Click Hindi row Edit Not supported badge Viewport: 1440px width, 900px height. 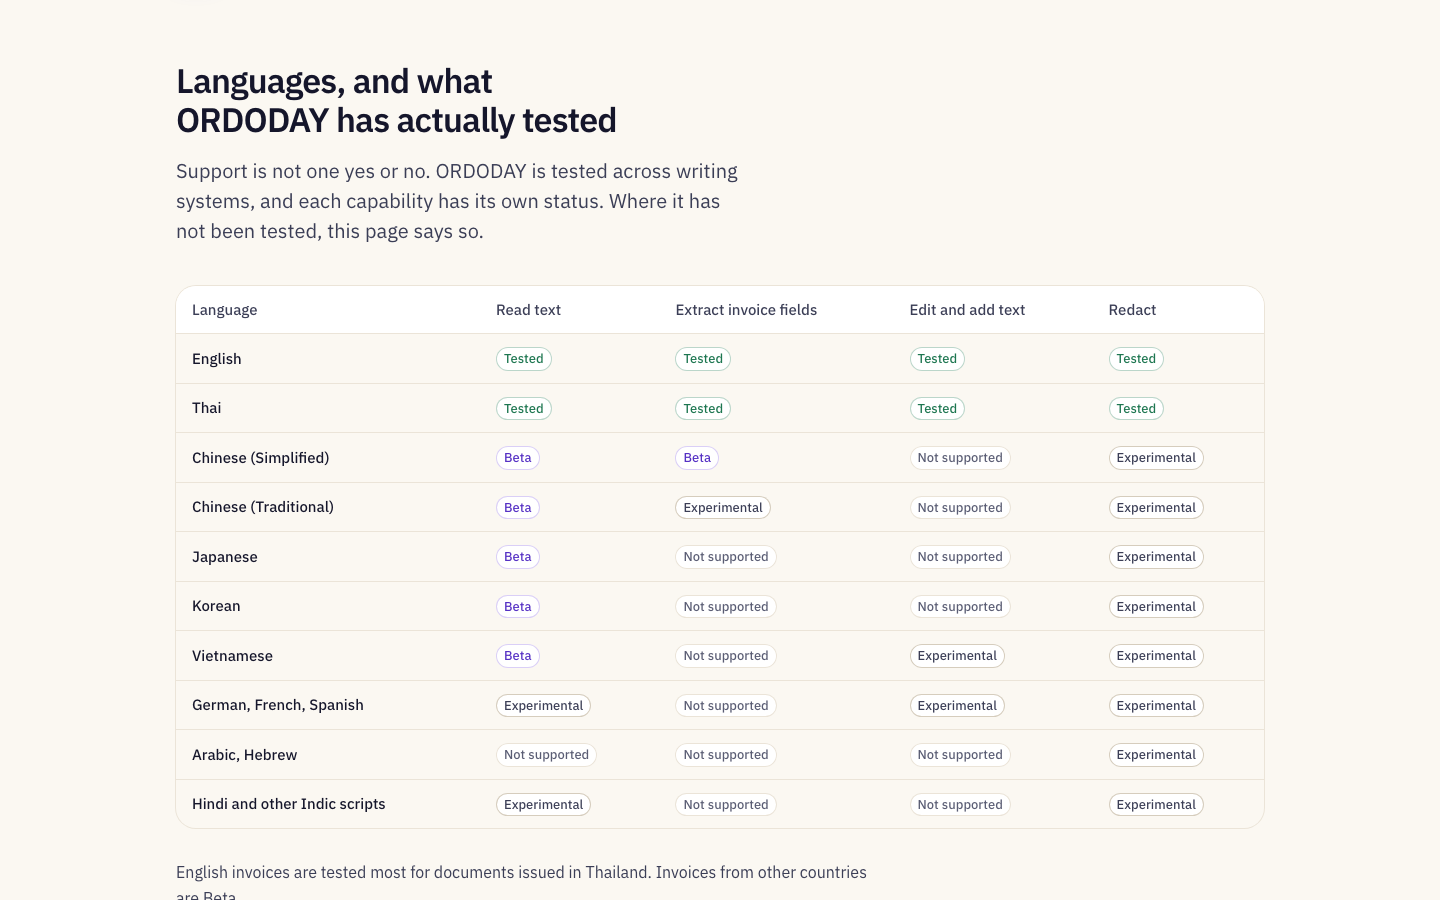pos(960,804)
